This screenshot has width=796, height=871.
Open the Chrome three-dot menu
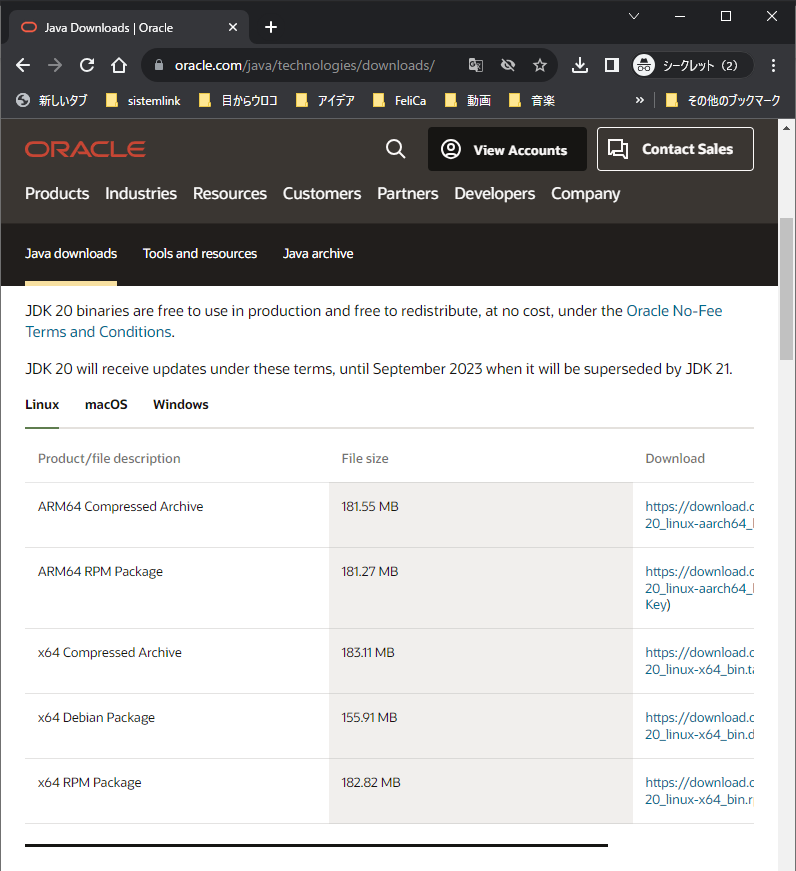[773, 64]
